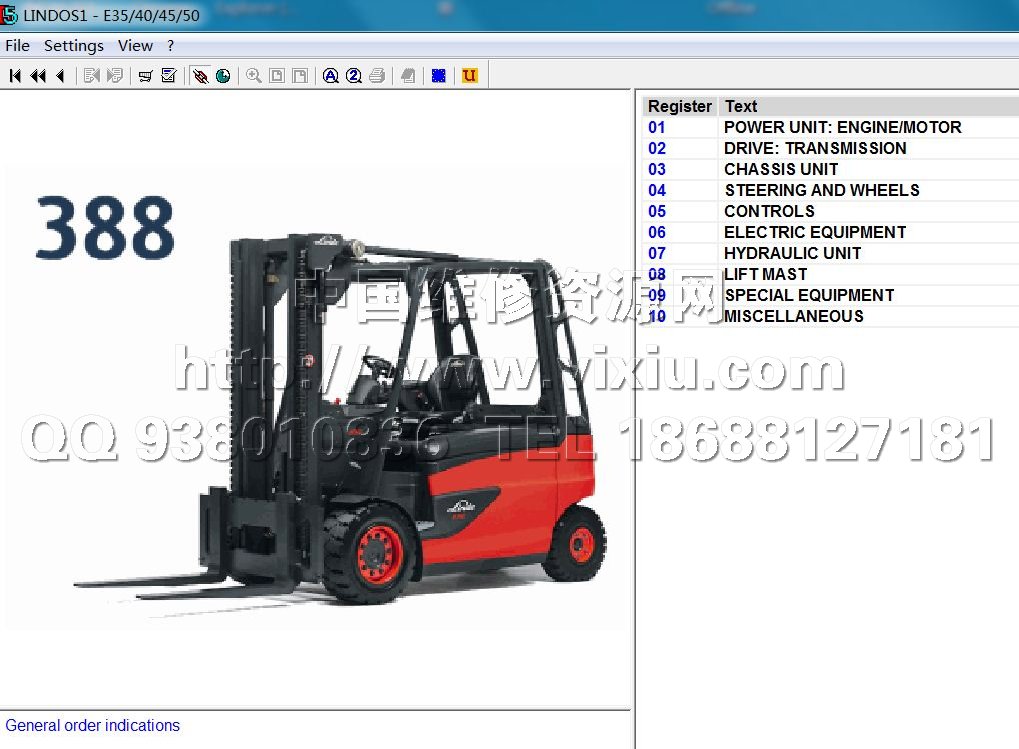Image resolution: width=1019 pixels, height=749 pixels.
Task: Click the globe icon in toolbar
Action: click(x=223, y=76)
